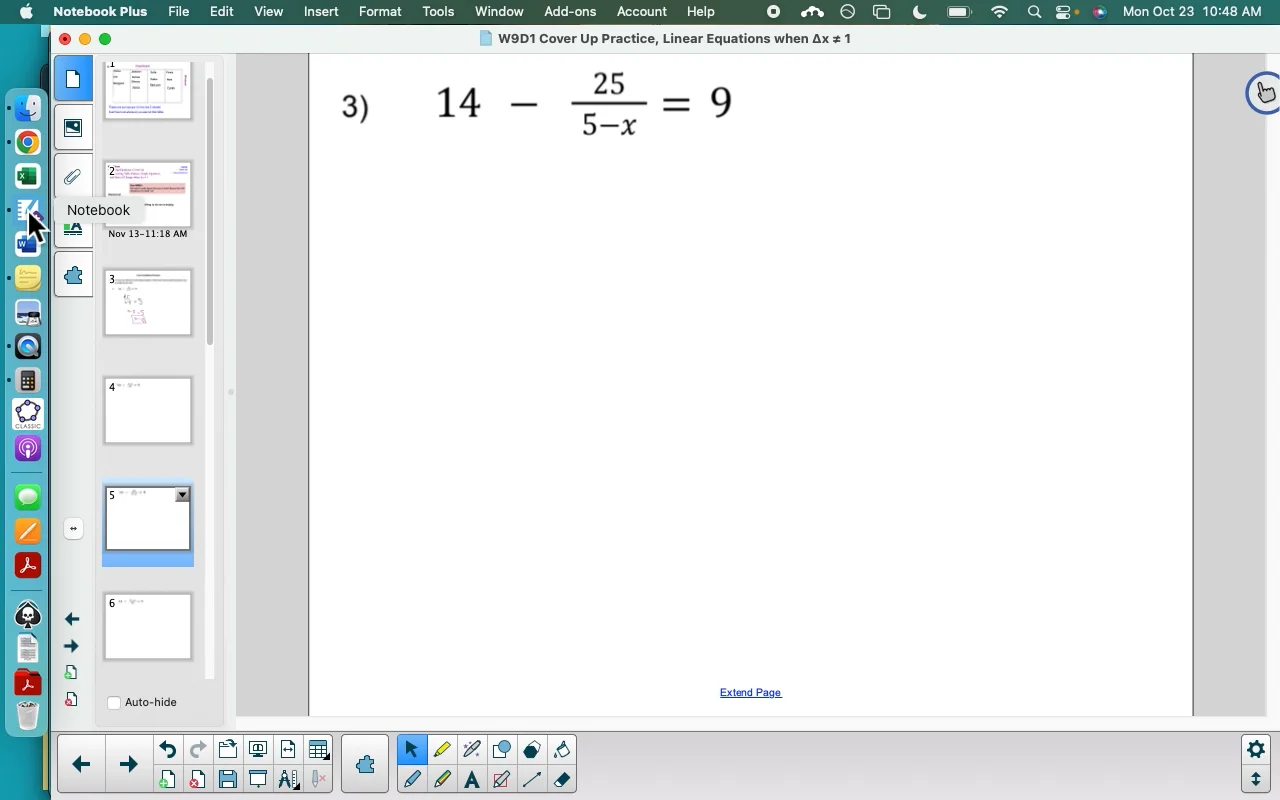This screenshot has width=1280, height=800.
Task: Undo the last action
Action: (x=168, y=750)
